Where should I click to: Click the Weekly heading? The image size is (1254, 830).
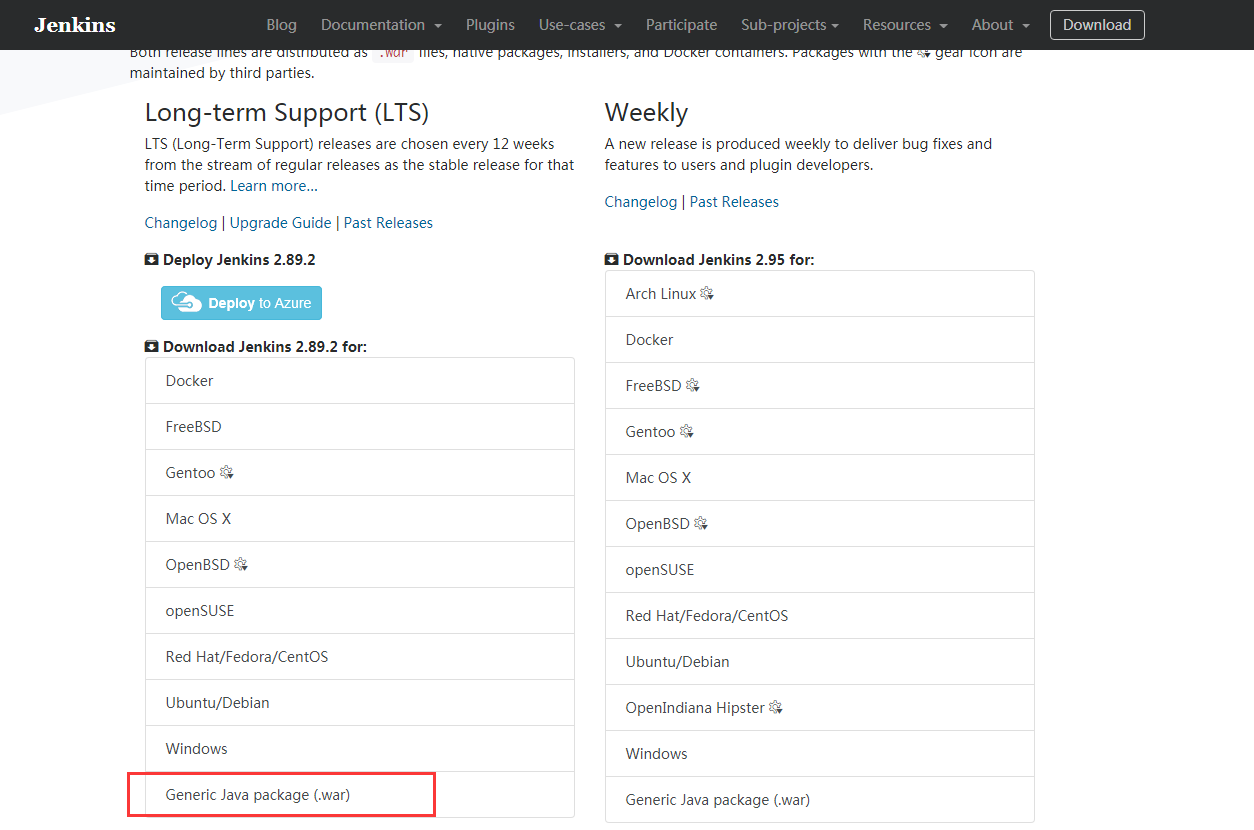tap(646, 112)
